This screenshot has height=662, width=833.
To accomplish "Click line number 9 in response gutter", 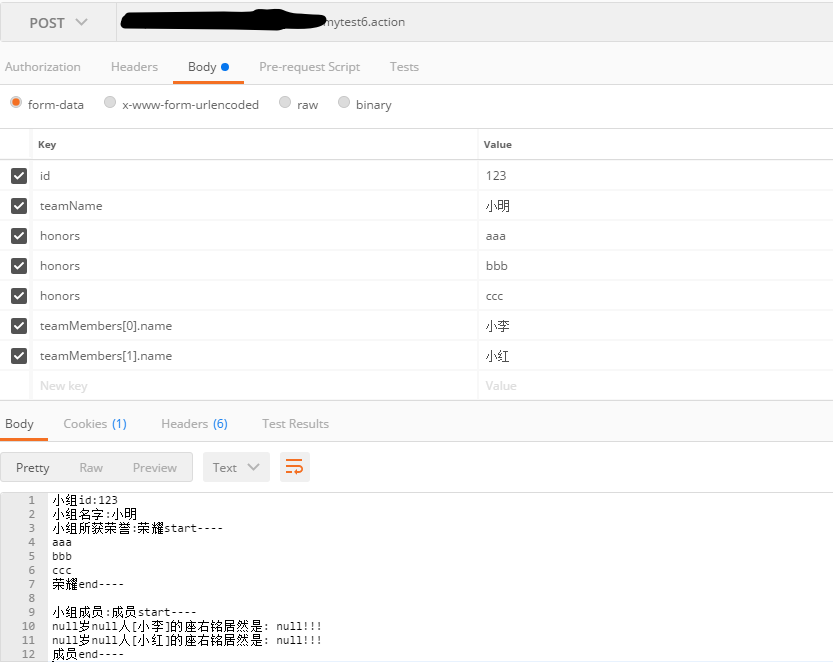I will pyautogui.click(x=32, y=612).
